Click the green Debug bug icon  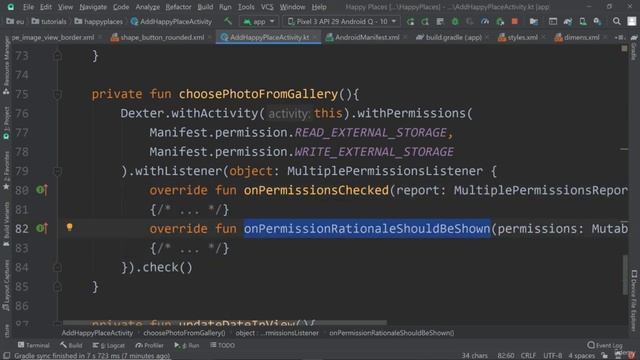pyautogui.click(x=455, y=21)
